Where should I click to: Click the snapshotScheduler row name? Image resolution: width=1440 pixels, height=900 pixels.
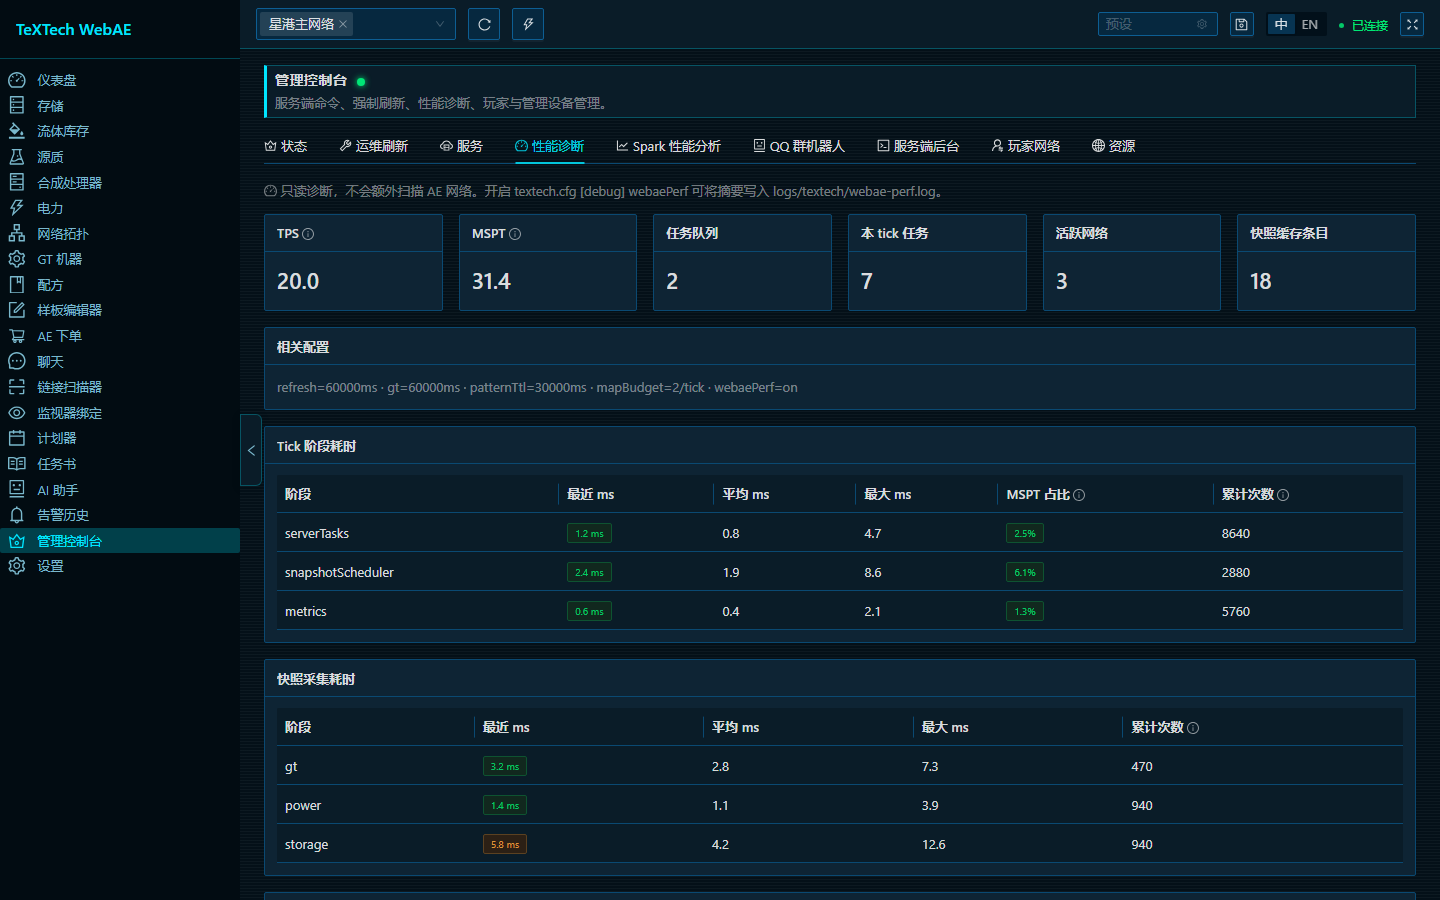[339, 573]
